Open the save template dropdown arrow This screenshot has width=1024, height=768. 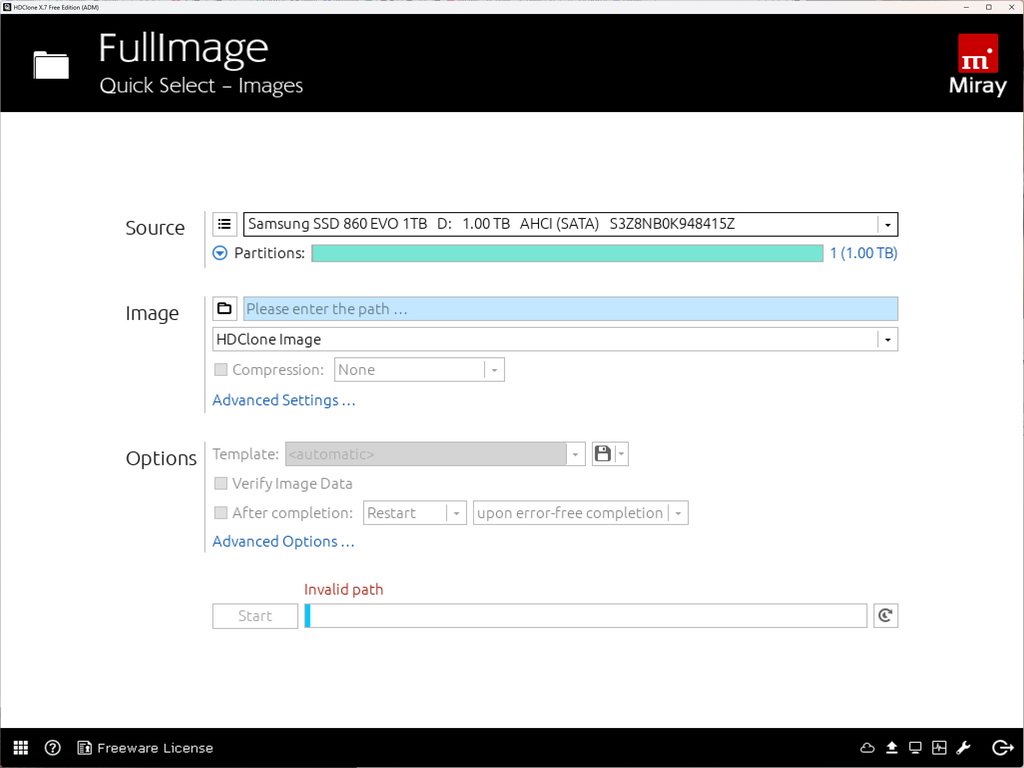coord(621,454)
